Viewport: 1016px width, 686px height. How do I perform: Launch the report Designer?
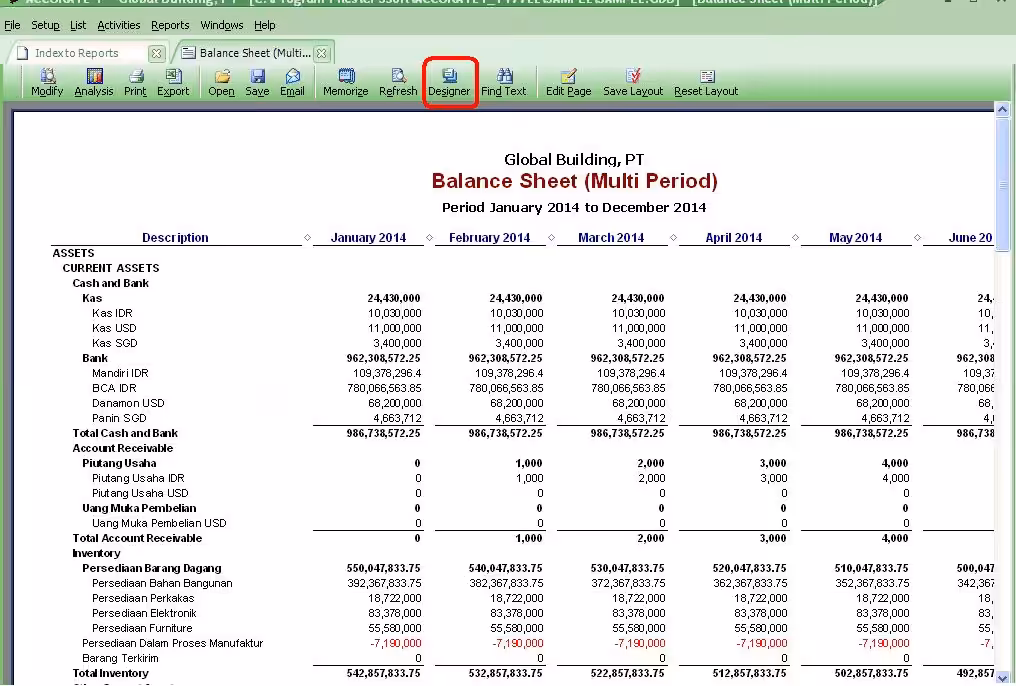[x=449, y=83]
